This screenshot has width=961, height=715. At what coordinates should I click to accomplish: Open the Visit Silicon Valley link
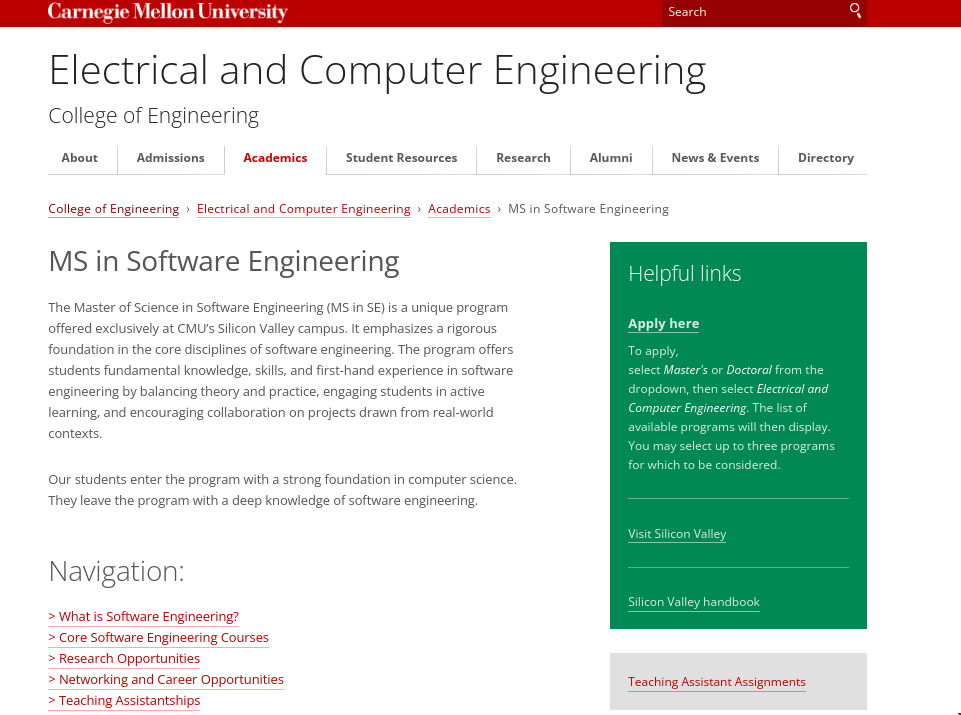[x=677, y=534]
